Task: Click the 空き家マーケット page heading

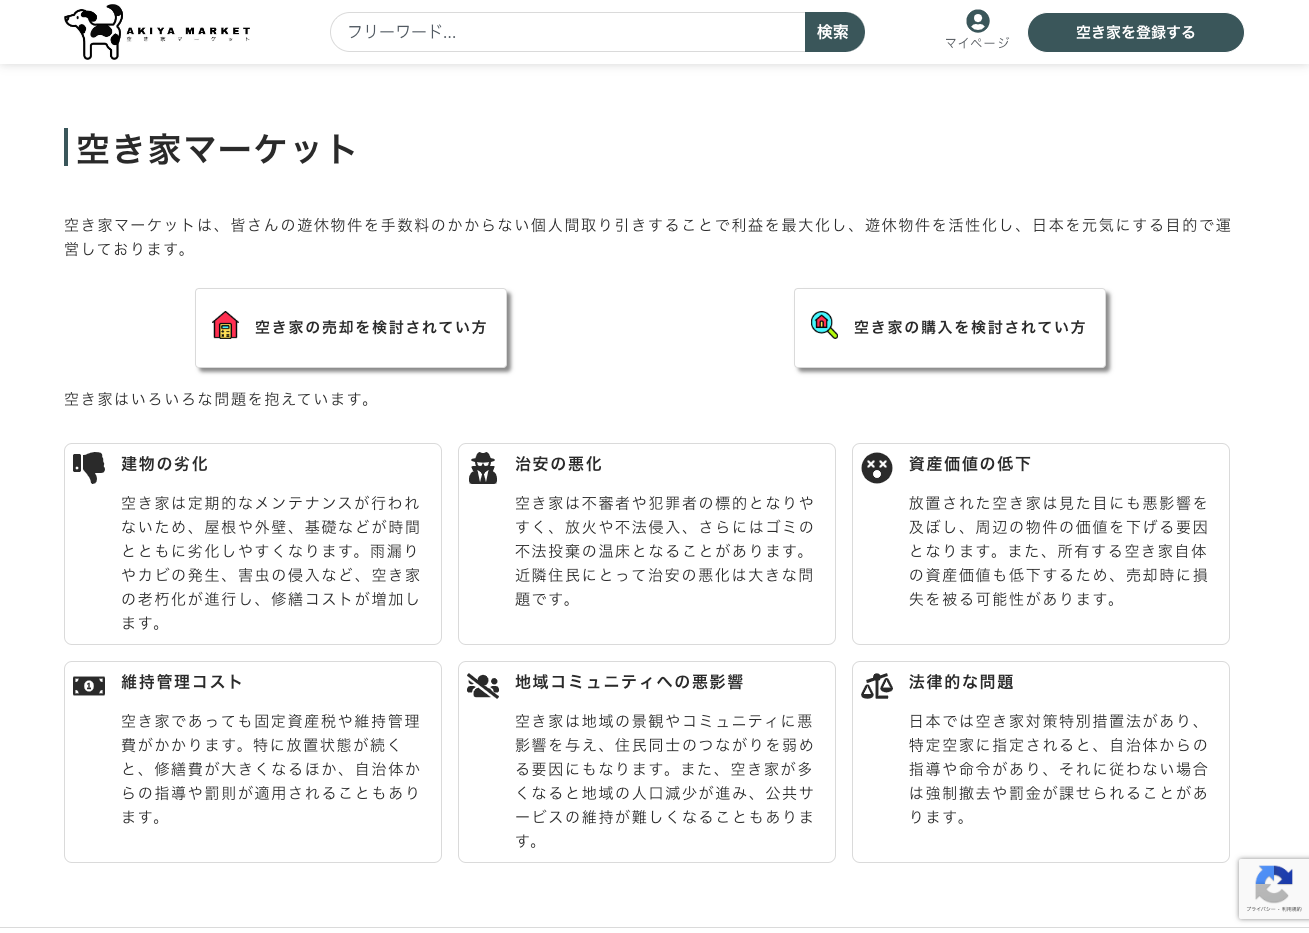Action: [x=216, y=149]
